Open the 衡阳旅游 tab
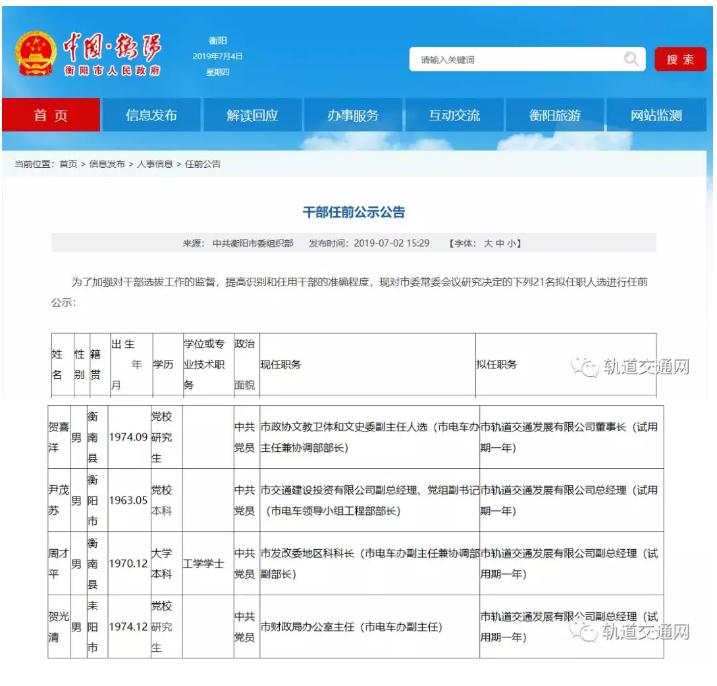717x686 pixels. click(x=555, y=116)
